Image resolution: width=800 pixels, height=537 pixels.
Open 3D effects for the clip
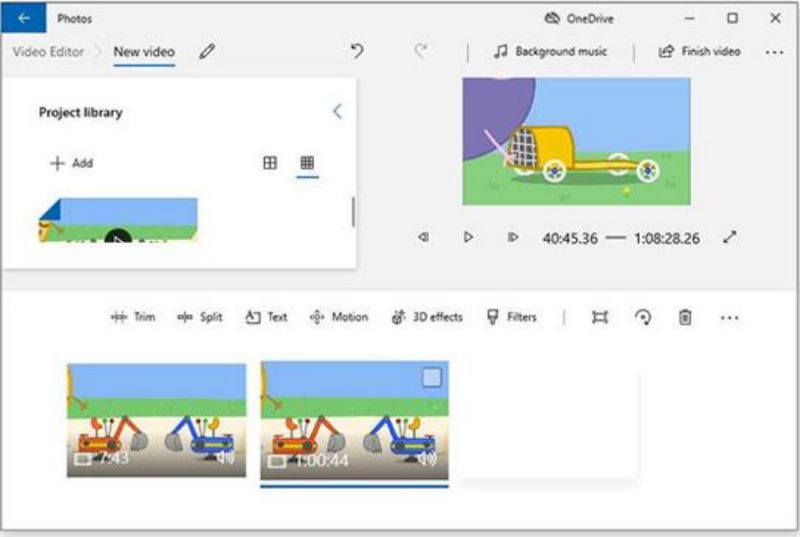(x=427, y=317)
